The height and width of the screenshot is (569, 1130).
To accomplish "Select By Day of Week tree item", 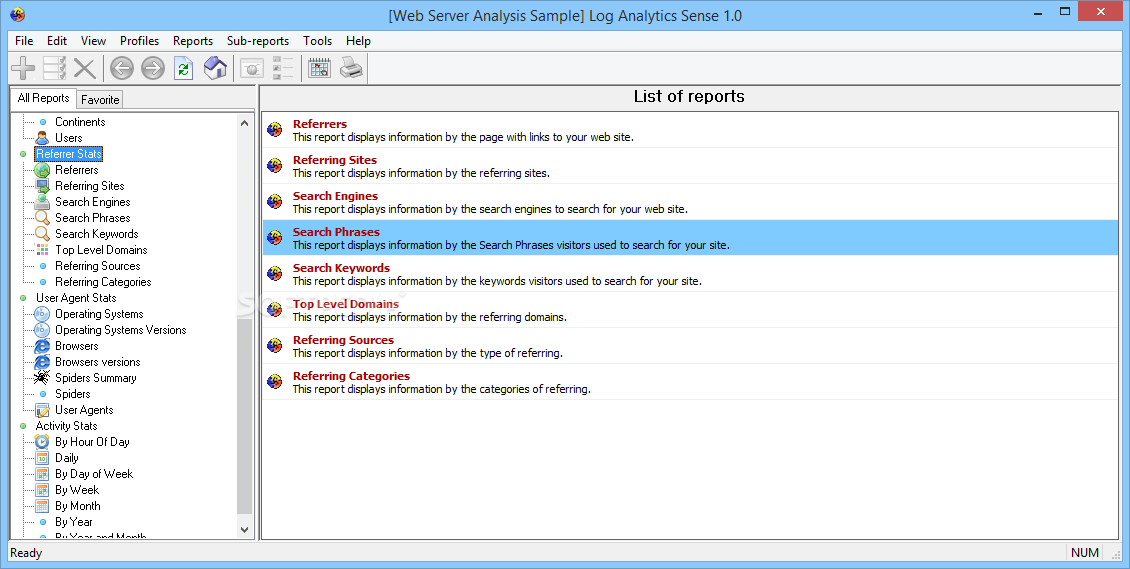I will [94, 474].
